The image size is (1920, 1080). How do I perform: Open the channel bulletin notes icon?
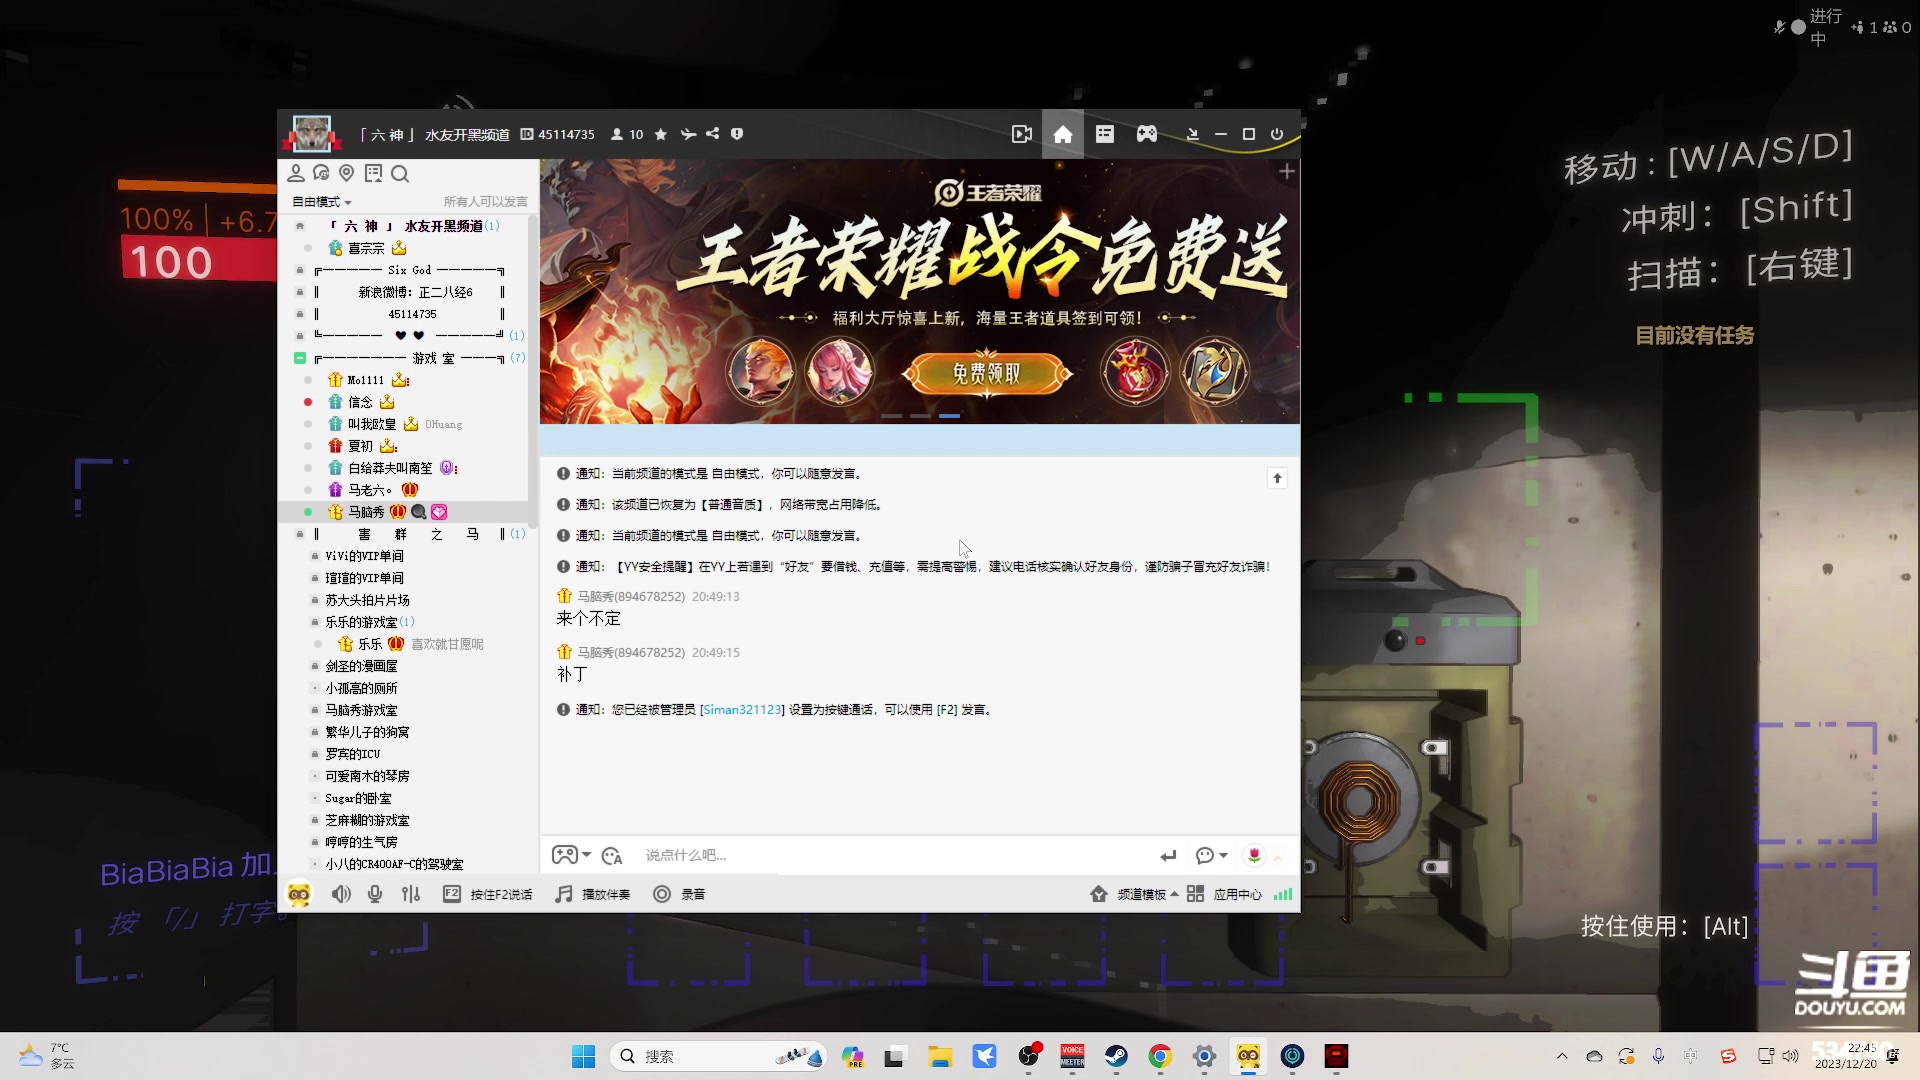point(374,173)
